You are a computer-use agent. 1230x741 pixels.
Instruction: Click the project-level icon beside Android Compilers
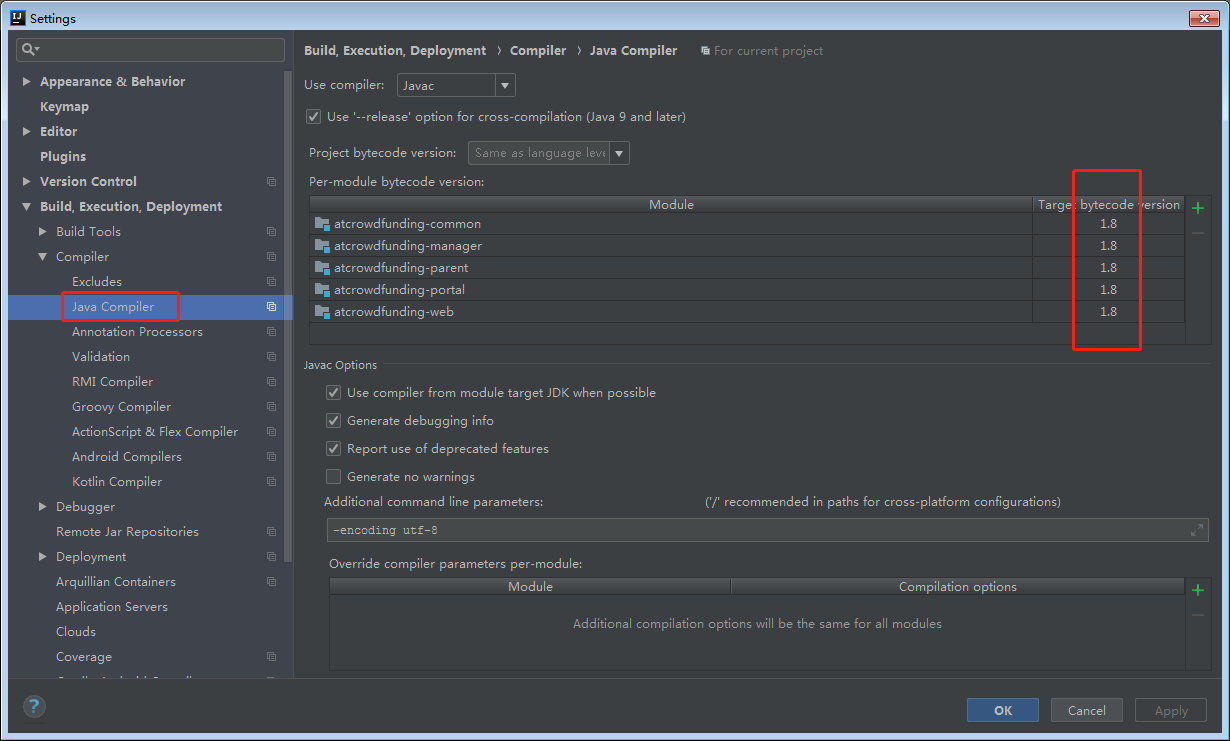pyautogui.click(x=271, y=457)
